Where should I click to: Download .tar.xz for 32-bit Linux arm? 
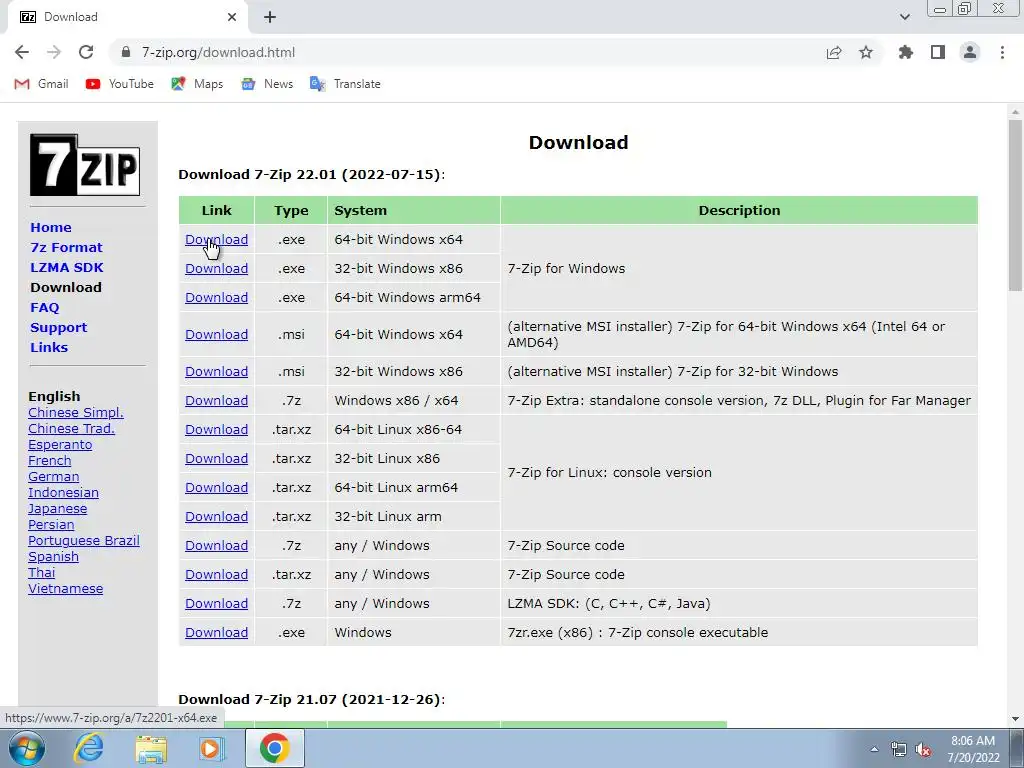tap(216, 517)
